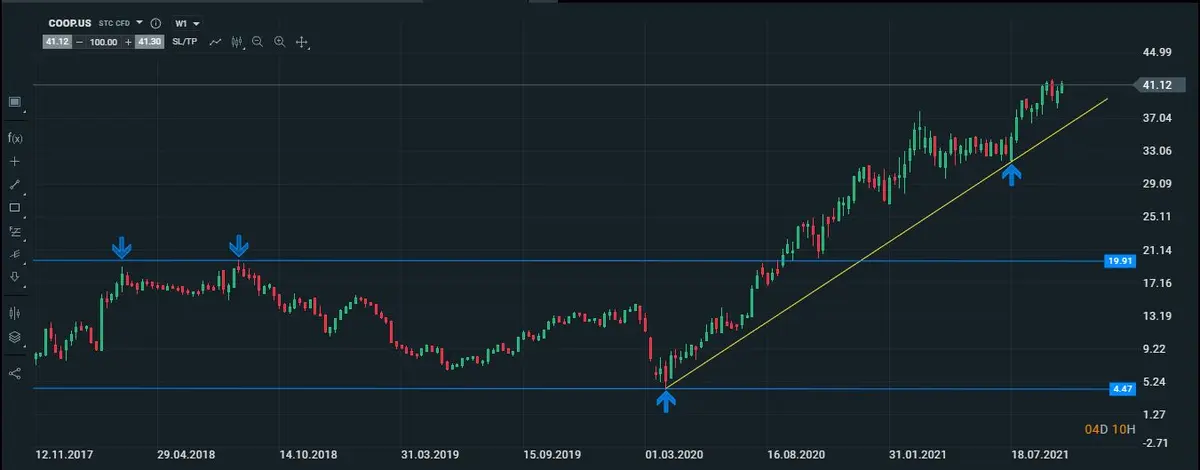This screenshot has width=1200, height=470.
Task: Open the f(x) indicators menu
Action: click(x=15, y=138)
